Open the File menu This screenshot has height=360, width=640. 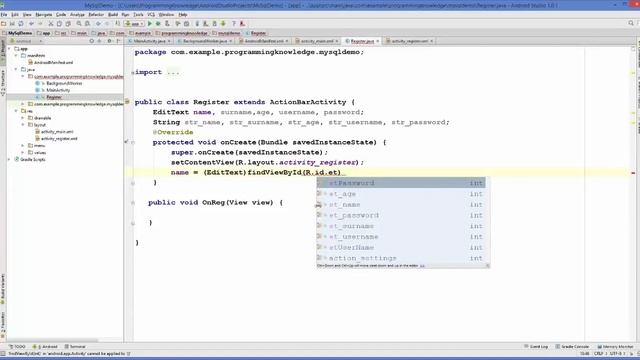coord(4,15)
